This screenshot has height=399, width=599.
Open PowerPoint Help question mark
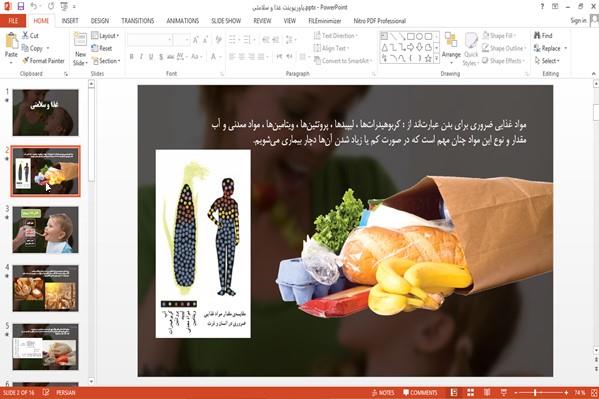(542, 6)
